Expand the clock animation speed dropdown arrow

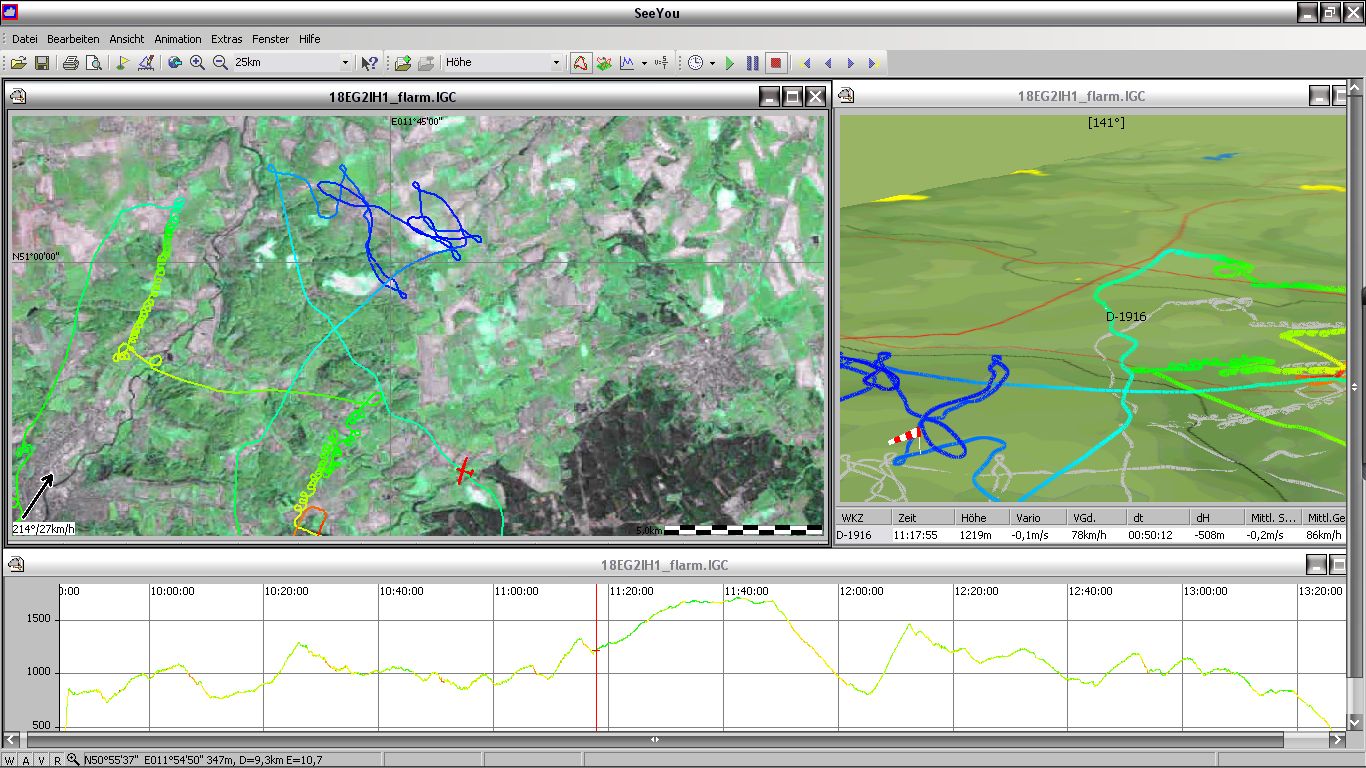click(x=712, y=63)
